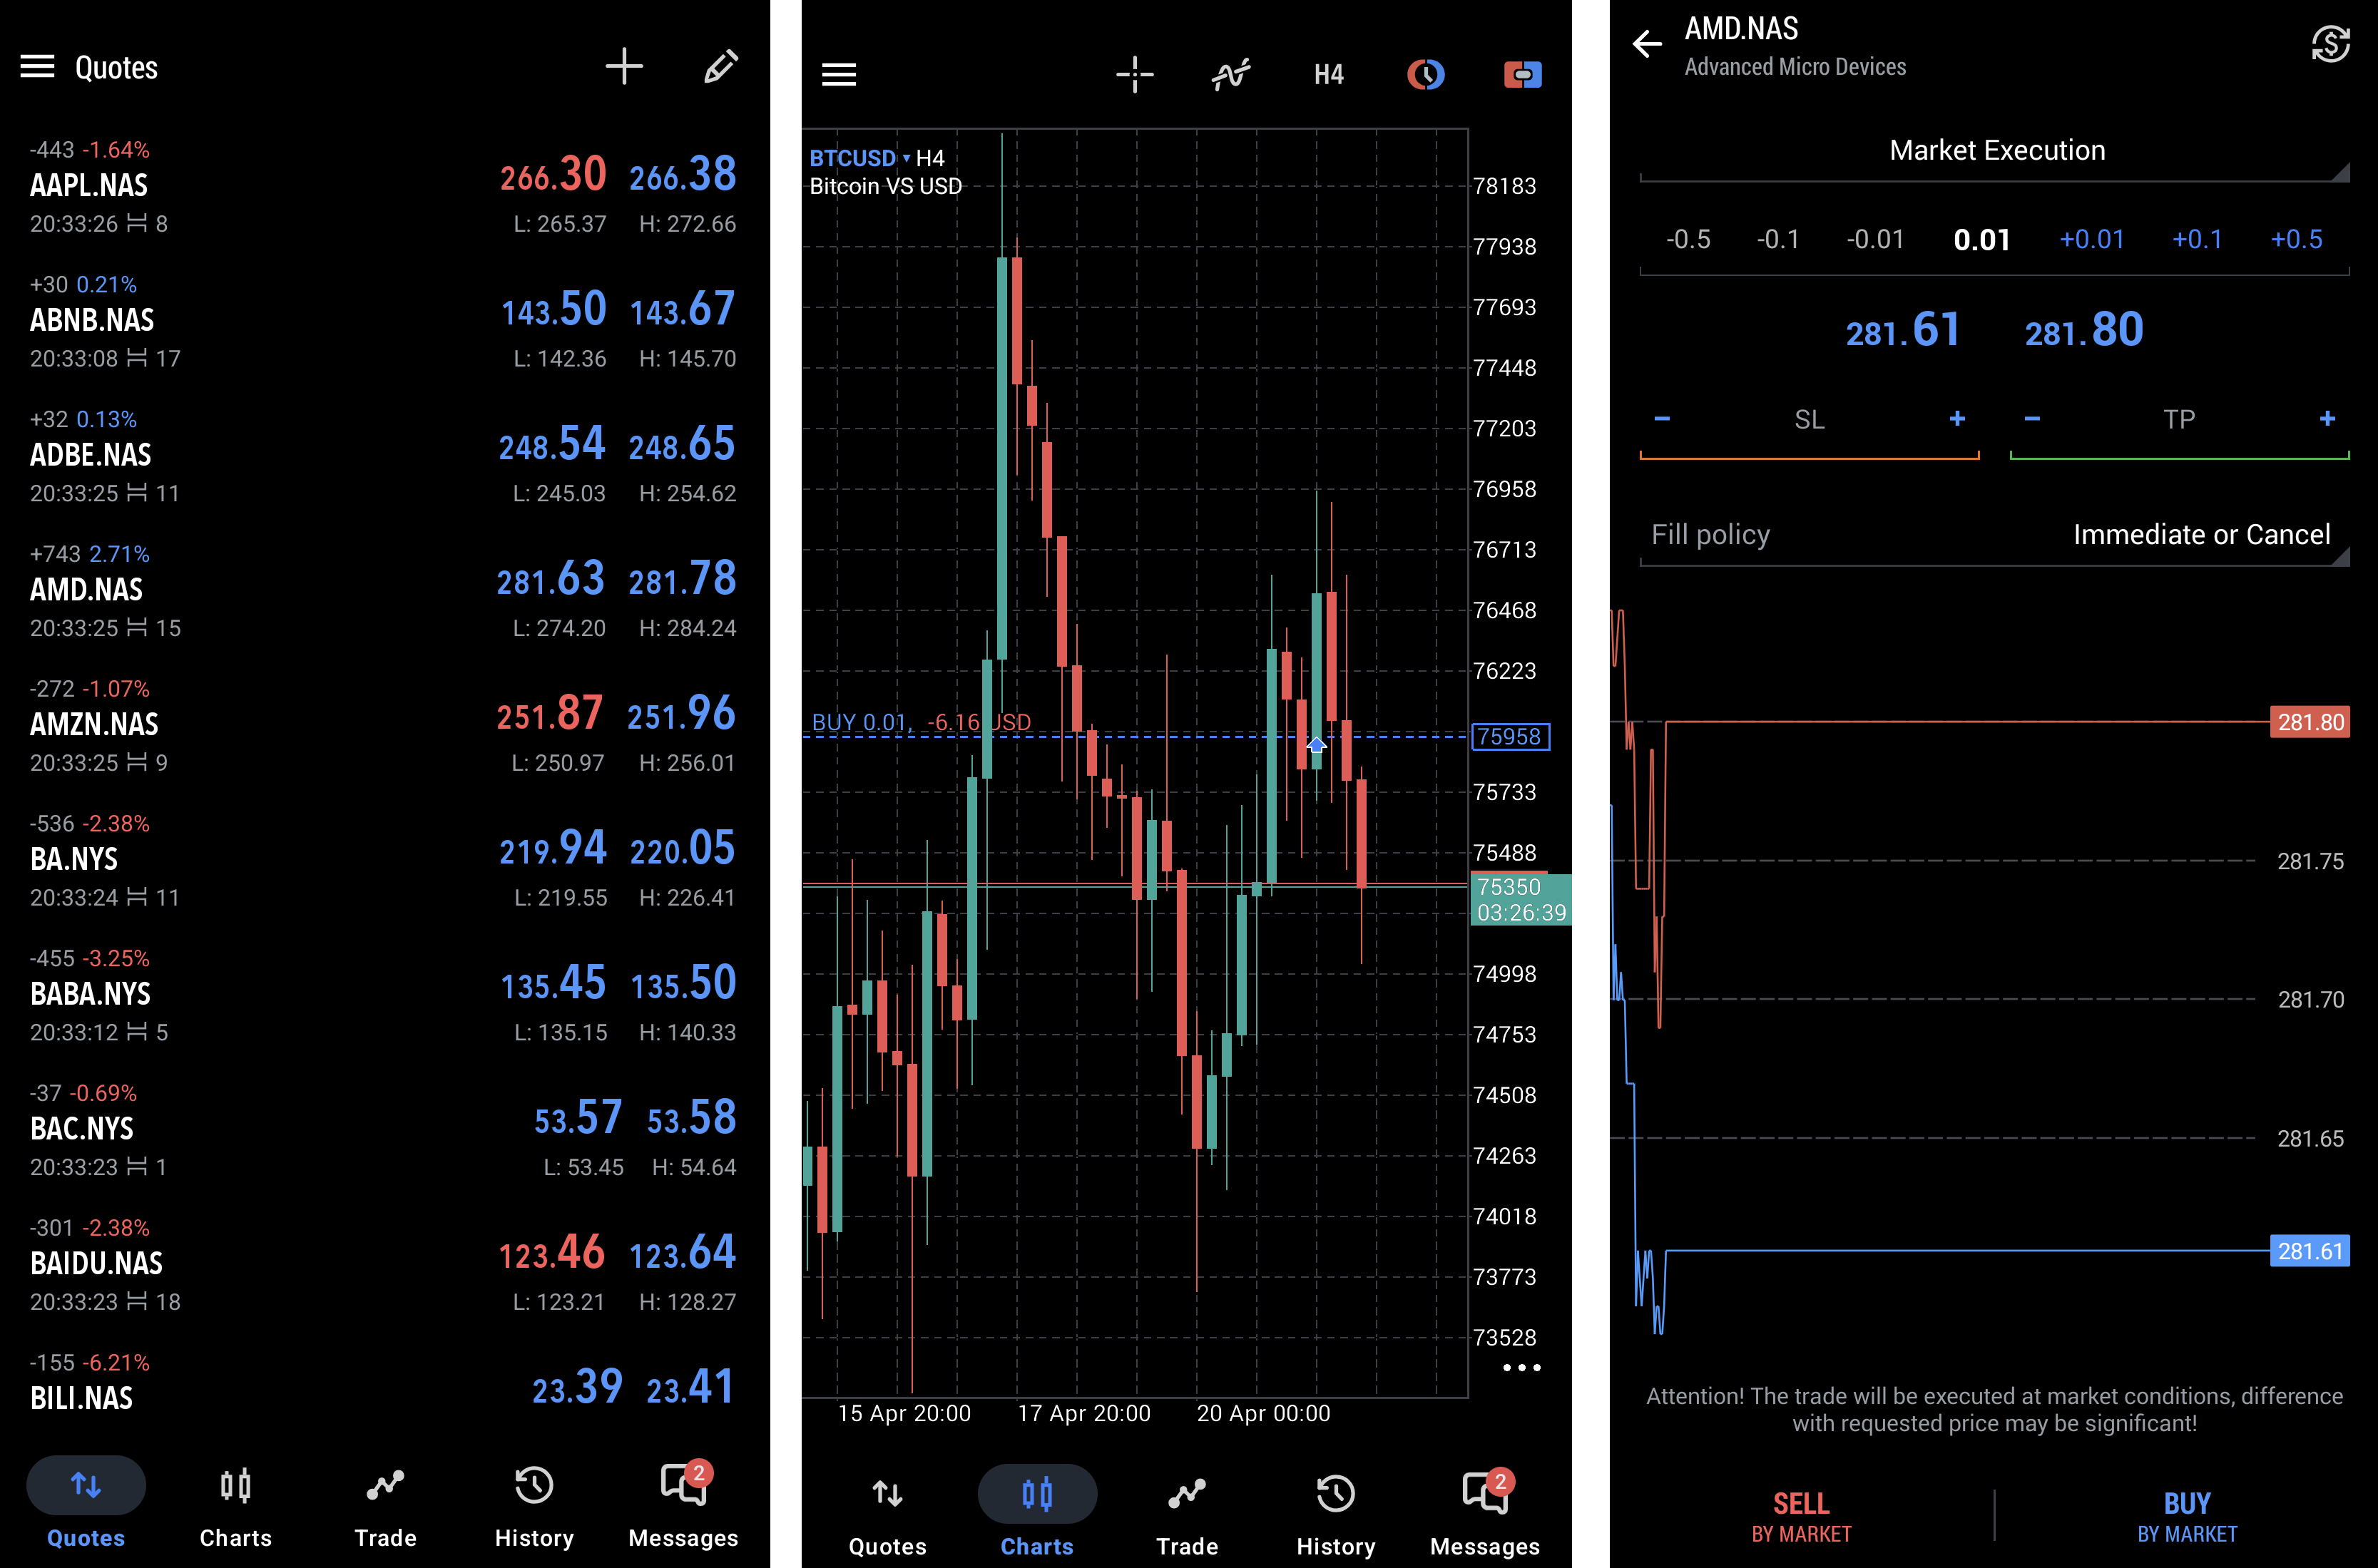Open the red-blue clock icon on chart toolbar
The width and height of the screenshot is (2378, 1568).
[1425, 75]
